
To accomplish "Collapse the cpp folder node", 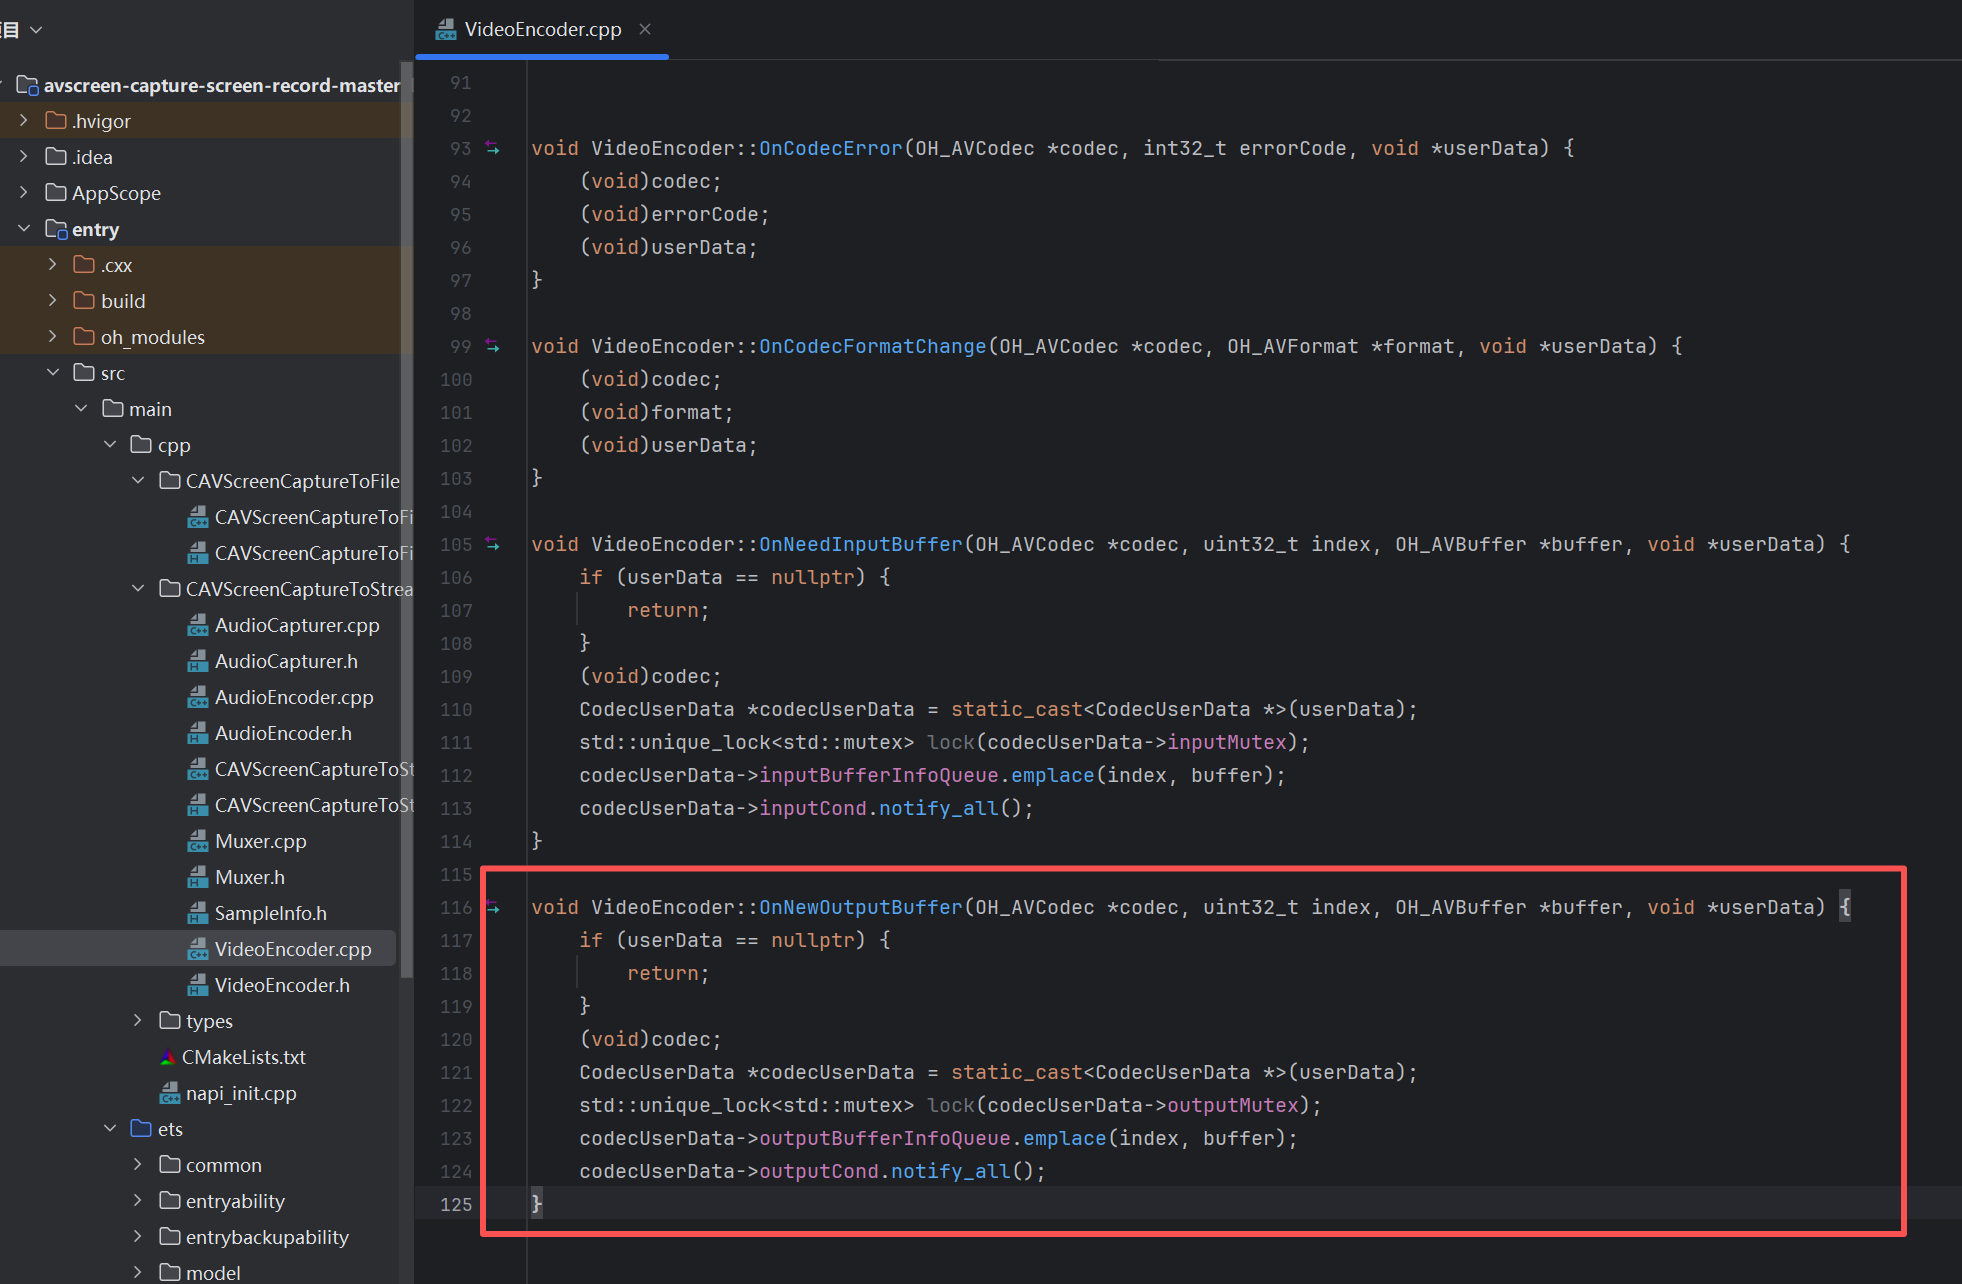I will (110, 445).
